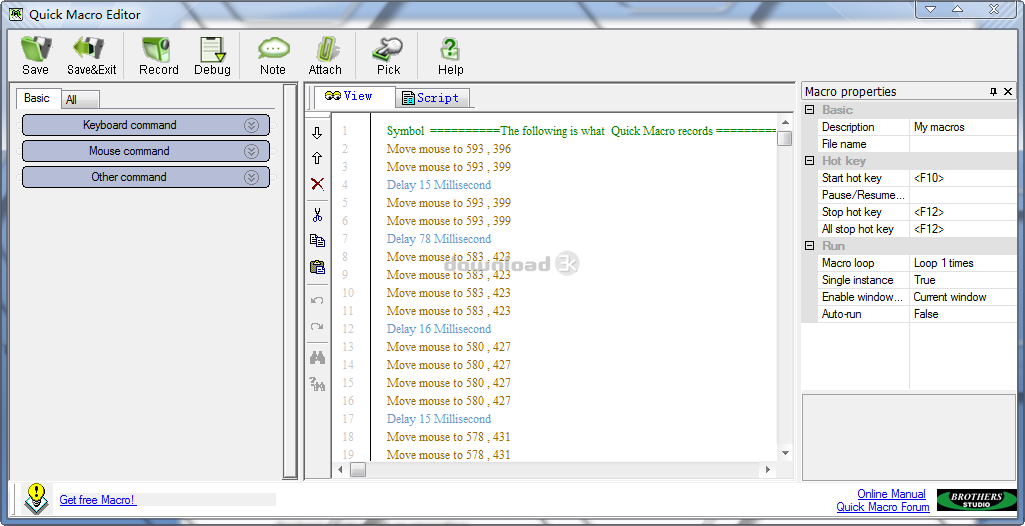This screenshot has height=526, width=1025.
Task: Collapse the Hot key property group
Action: (x=810, y=161)
